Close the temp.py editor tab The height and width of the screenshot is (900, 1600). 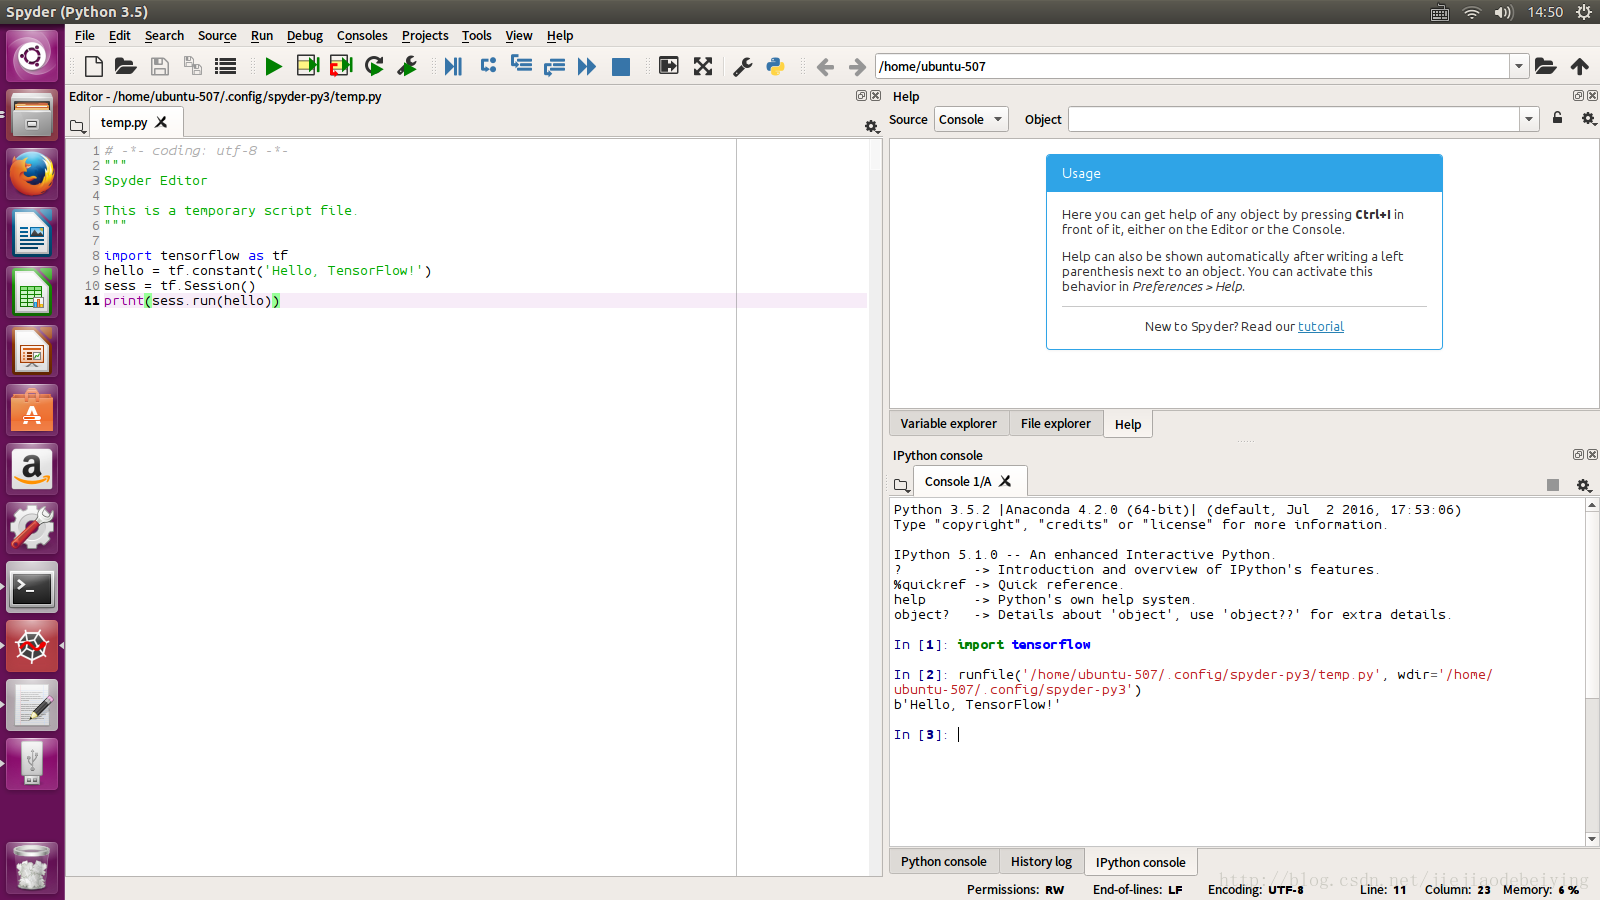(161, 122)
